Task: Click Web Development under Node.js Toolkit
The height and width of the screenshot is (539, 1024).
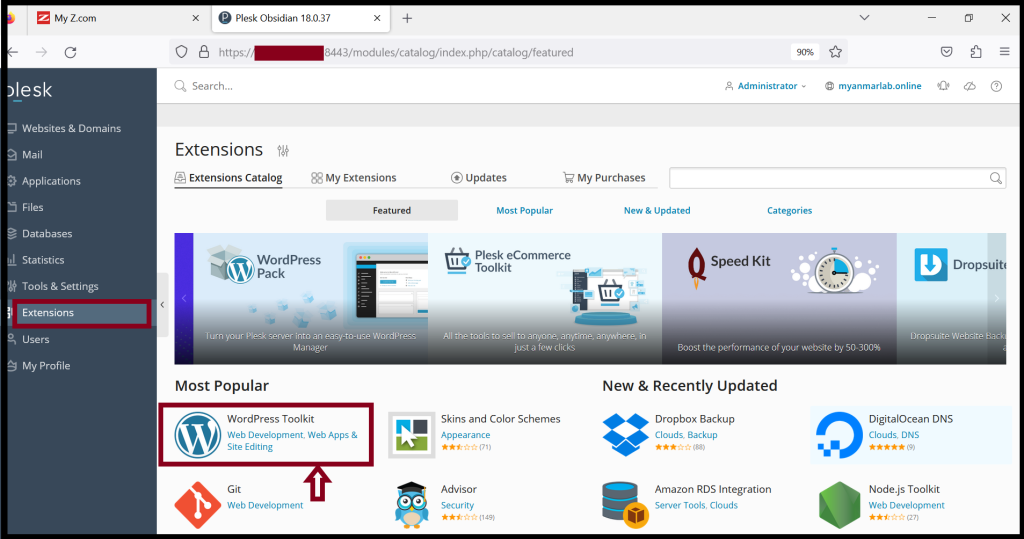Action: click(906, 505)
